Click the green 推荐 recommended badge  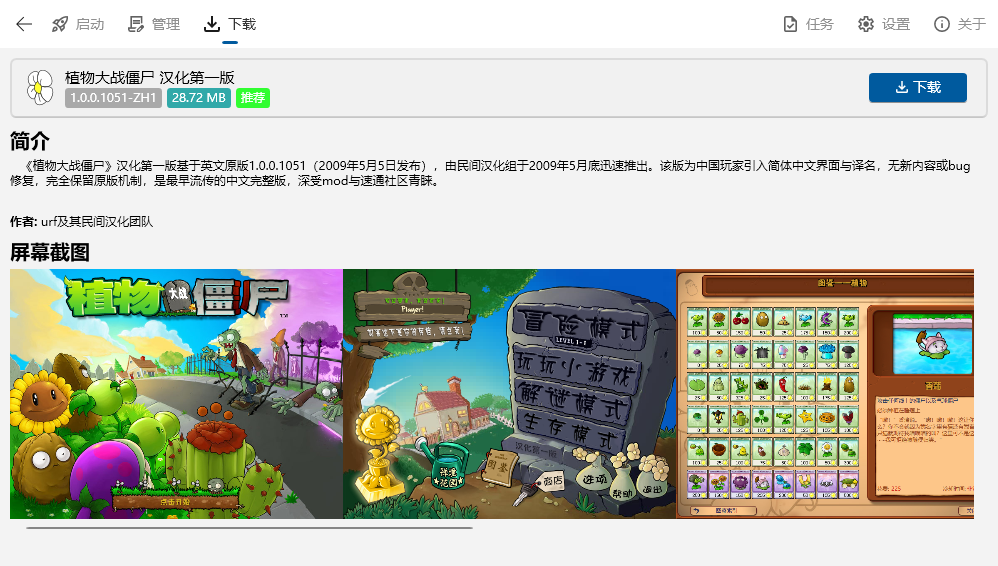coord(253,98)
